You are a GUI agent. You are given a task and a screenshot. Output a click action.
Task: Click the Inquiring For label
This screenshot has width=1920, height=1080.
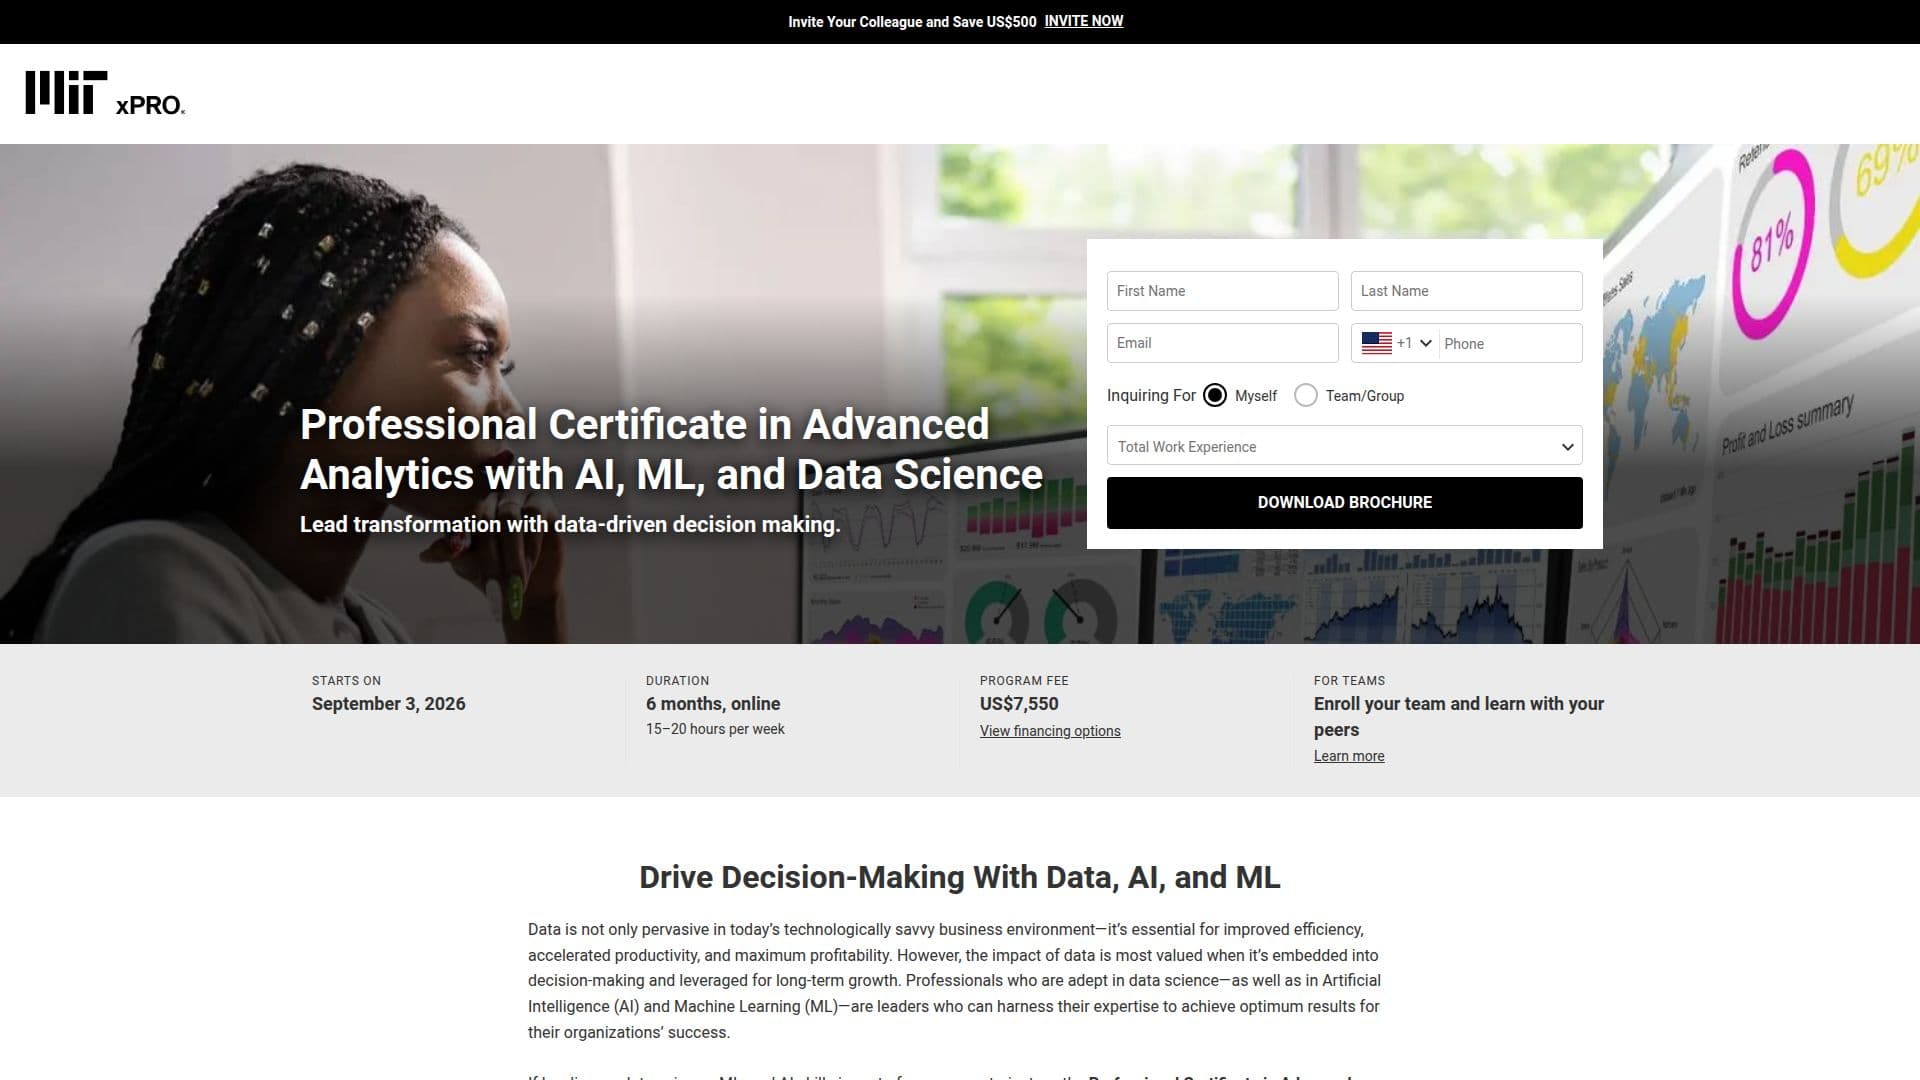pos(1150,395)
